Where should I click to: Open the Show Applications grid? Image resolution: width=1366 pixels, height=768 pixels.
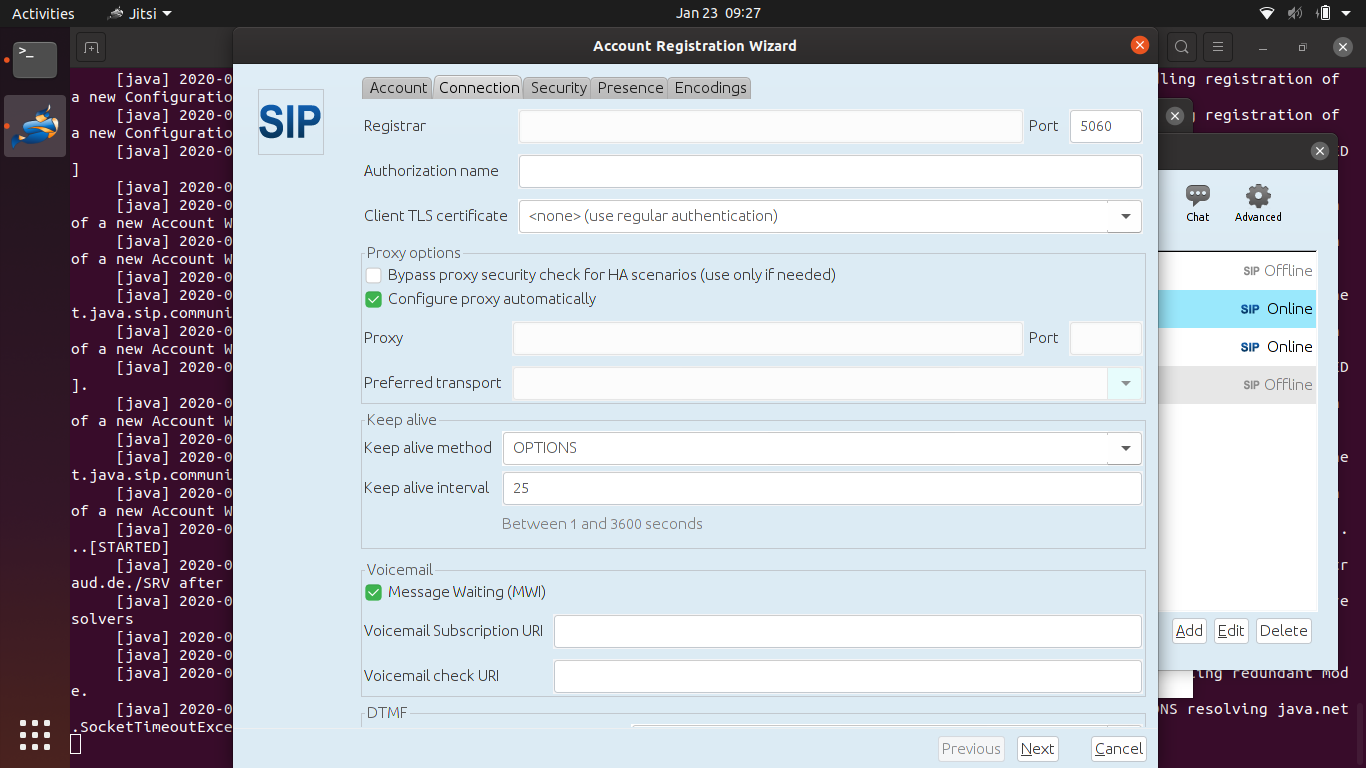click(x=34, y=736)
